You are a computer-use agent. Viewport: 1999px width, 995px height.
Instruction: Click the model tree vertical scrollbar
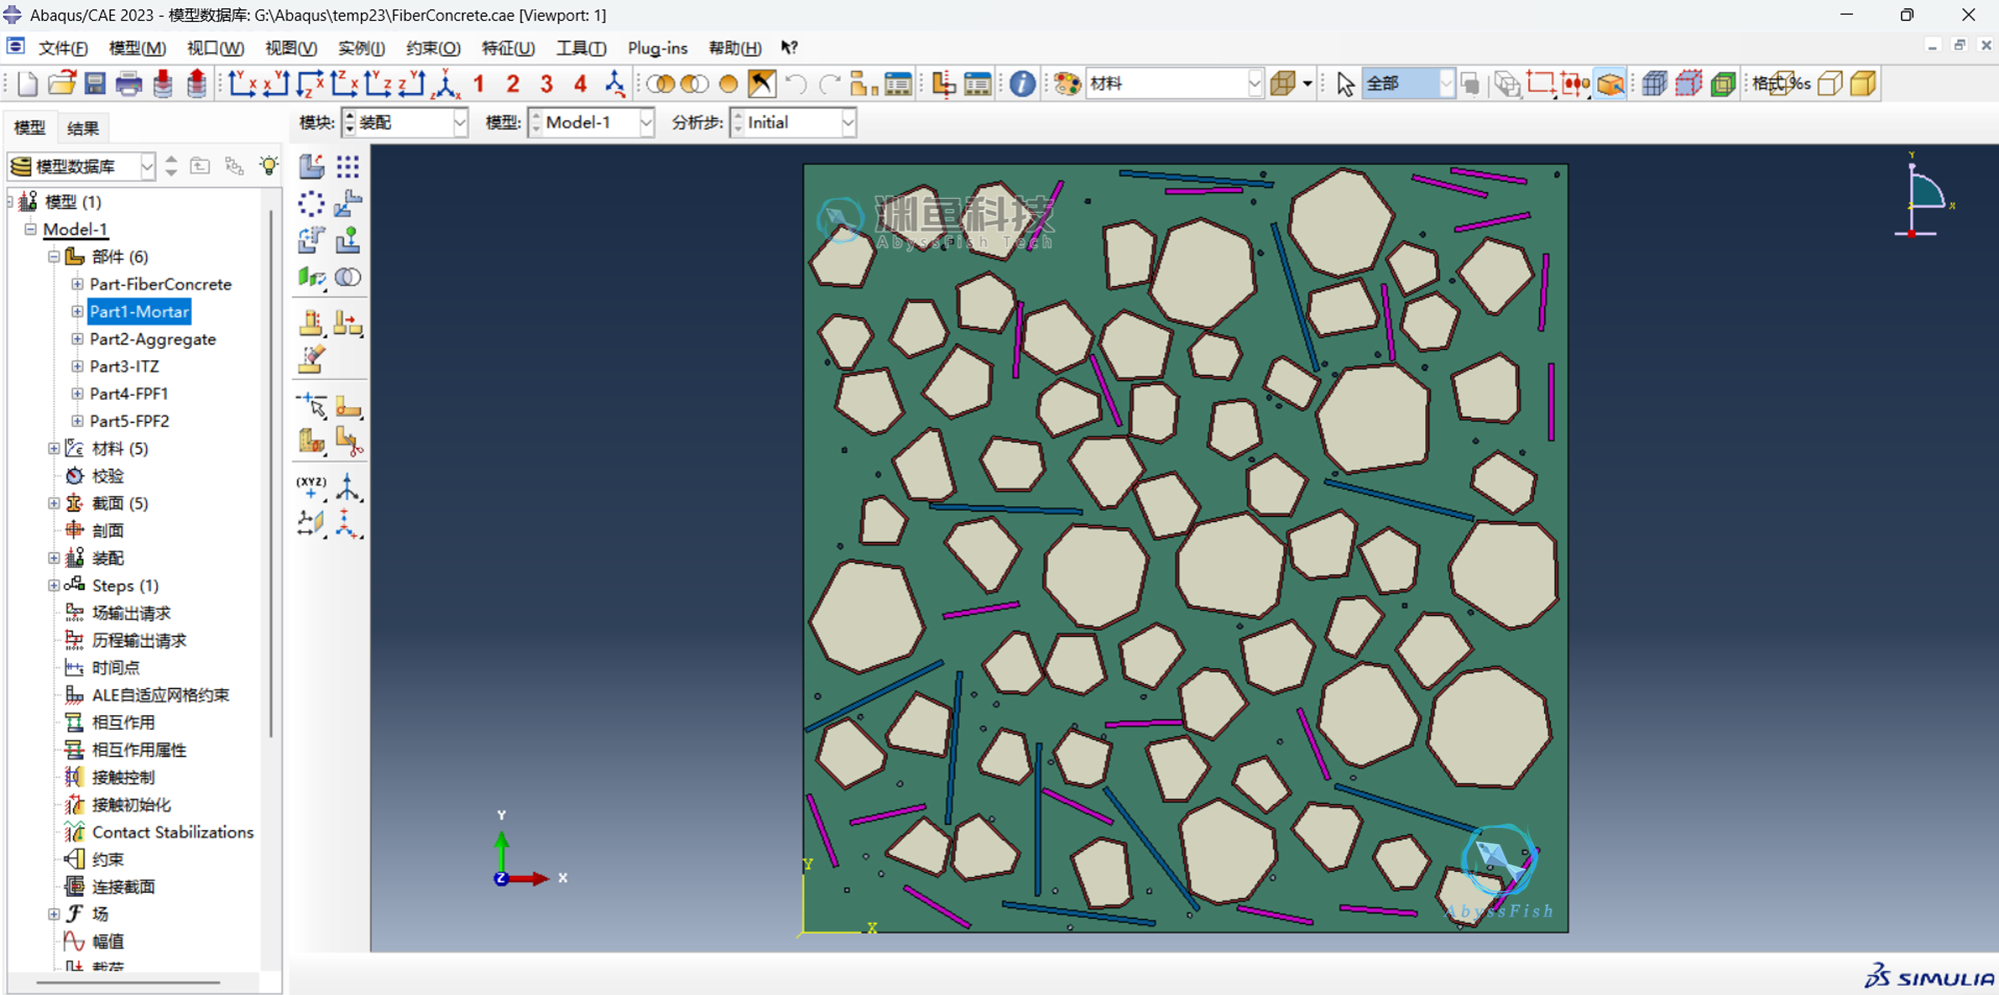pyautogui.click(x=271, y=475)
